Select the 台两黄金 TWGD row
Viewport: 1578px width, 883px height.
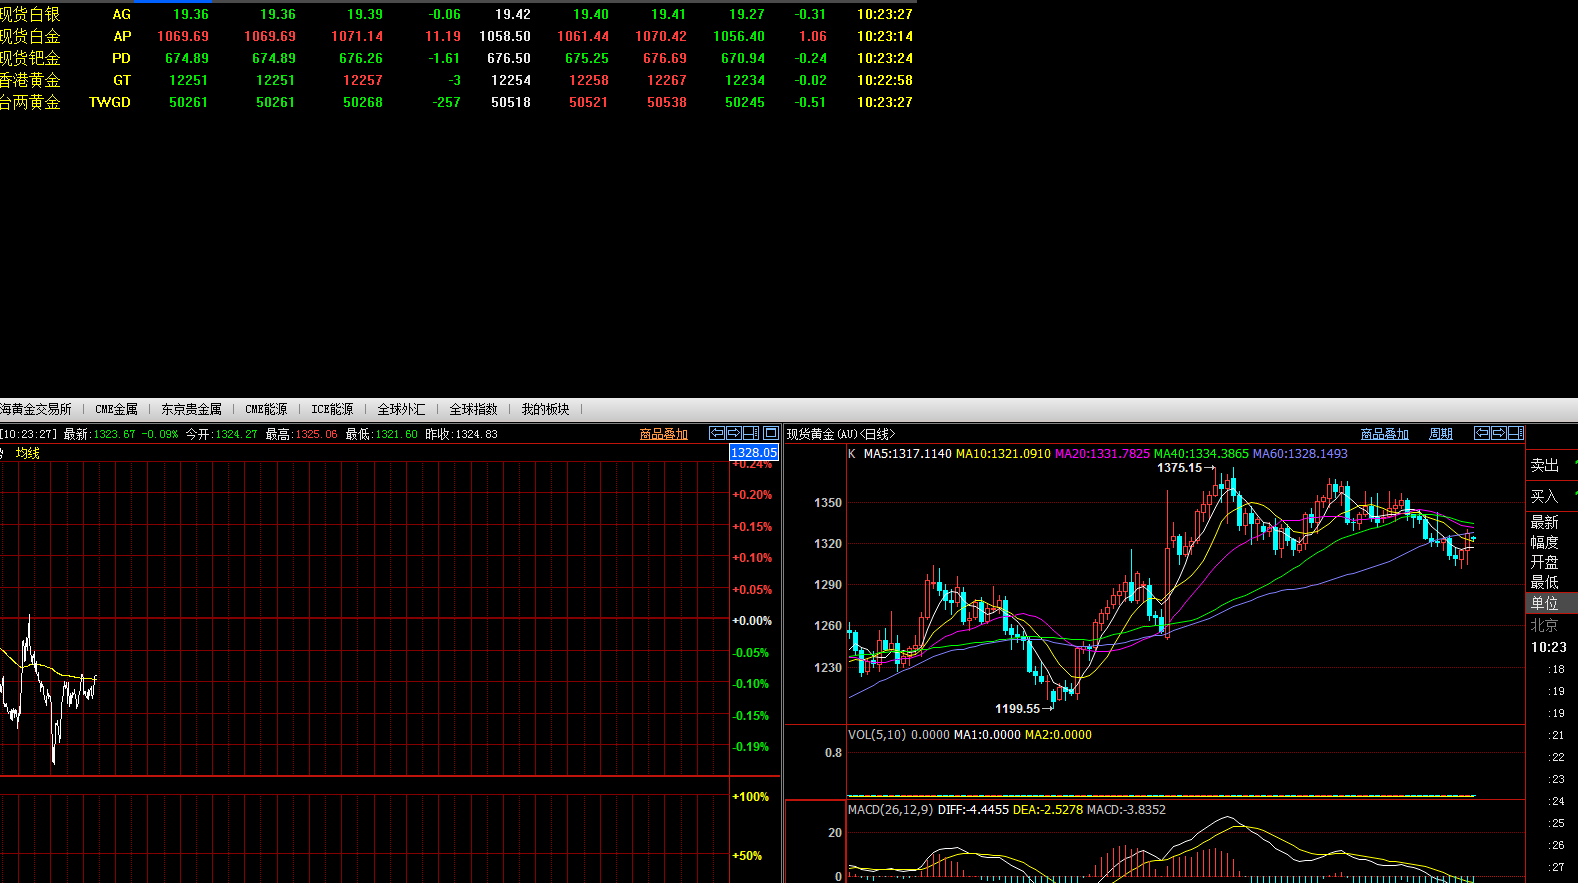(x=30, y=102)
